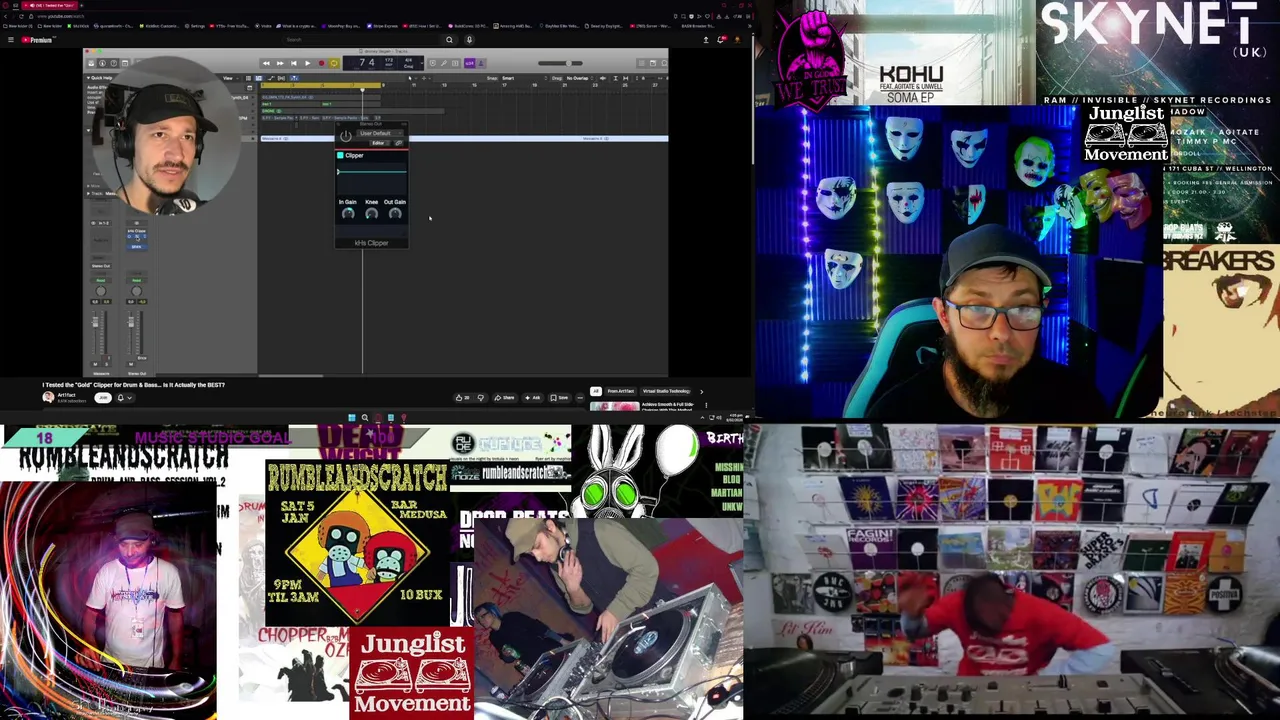Toggle the plugin link chain icon
Image resolution: width=1280 pixels, height=720 pixels.
(x=398, y=143)
